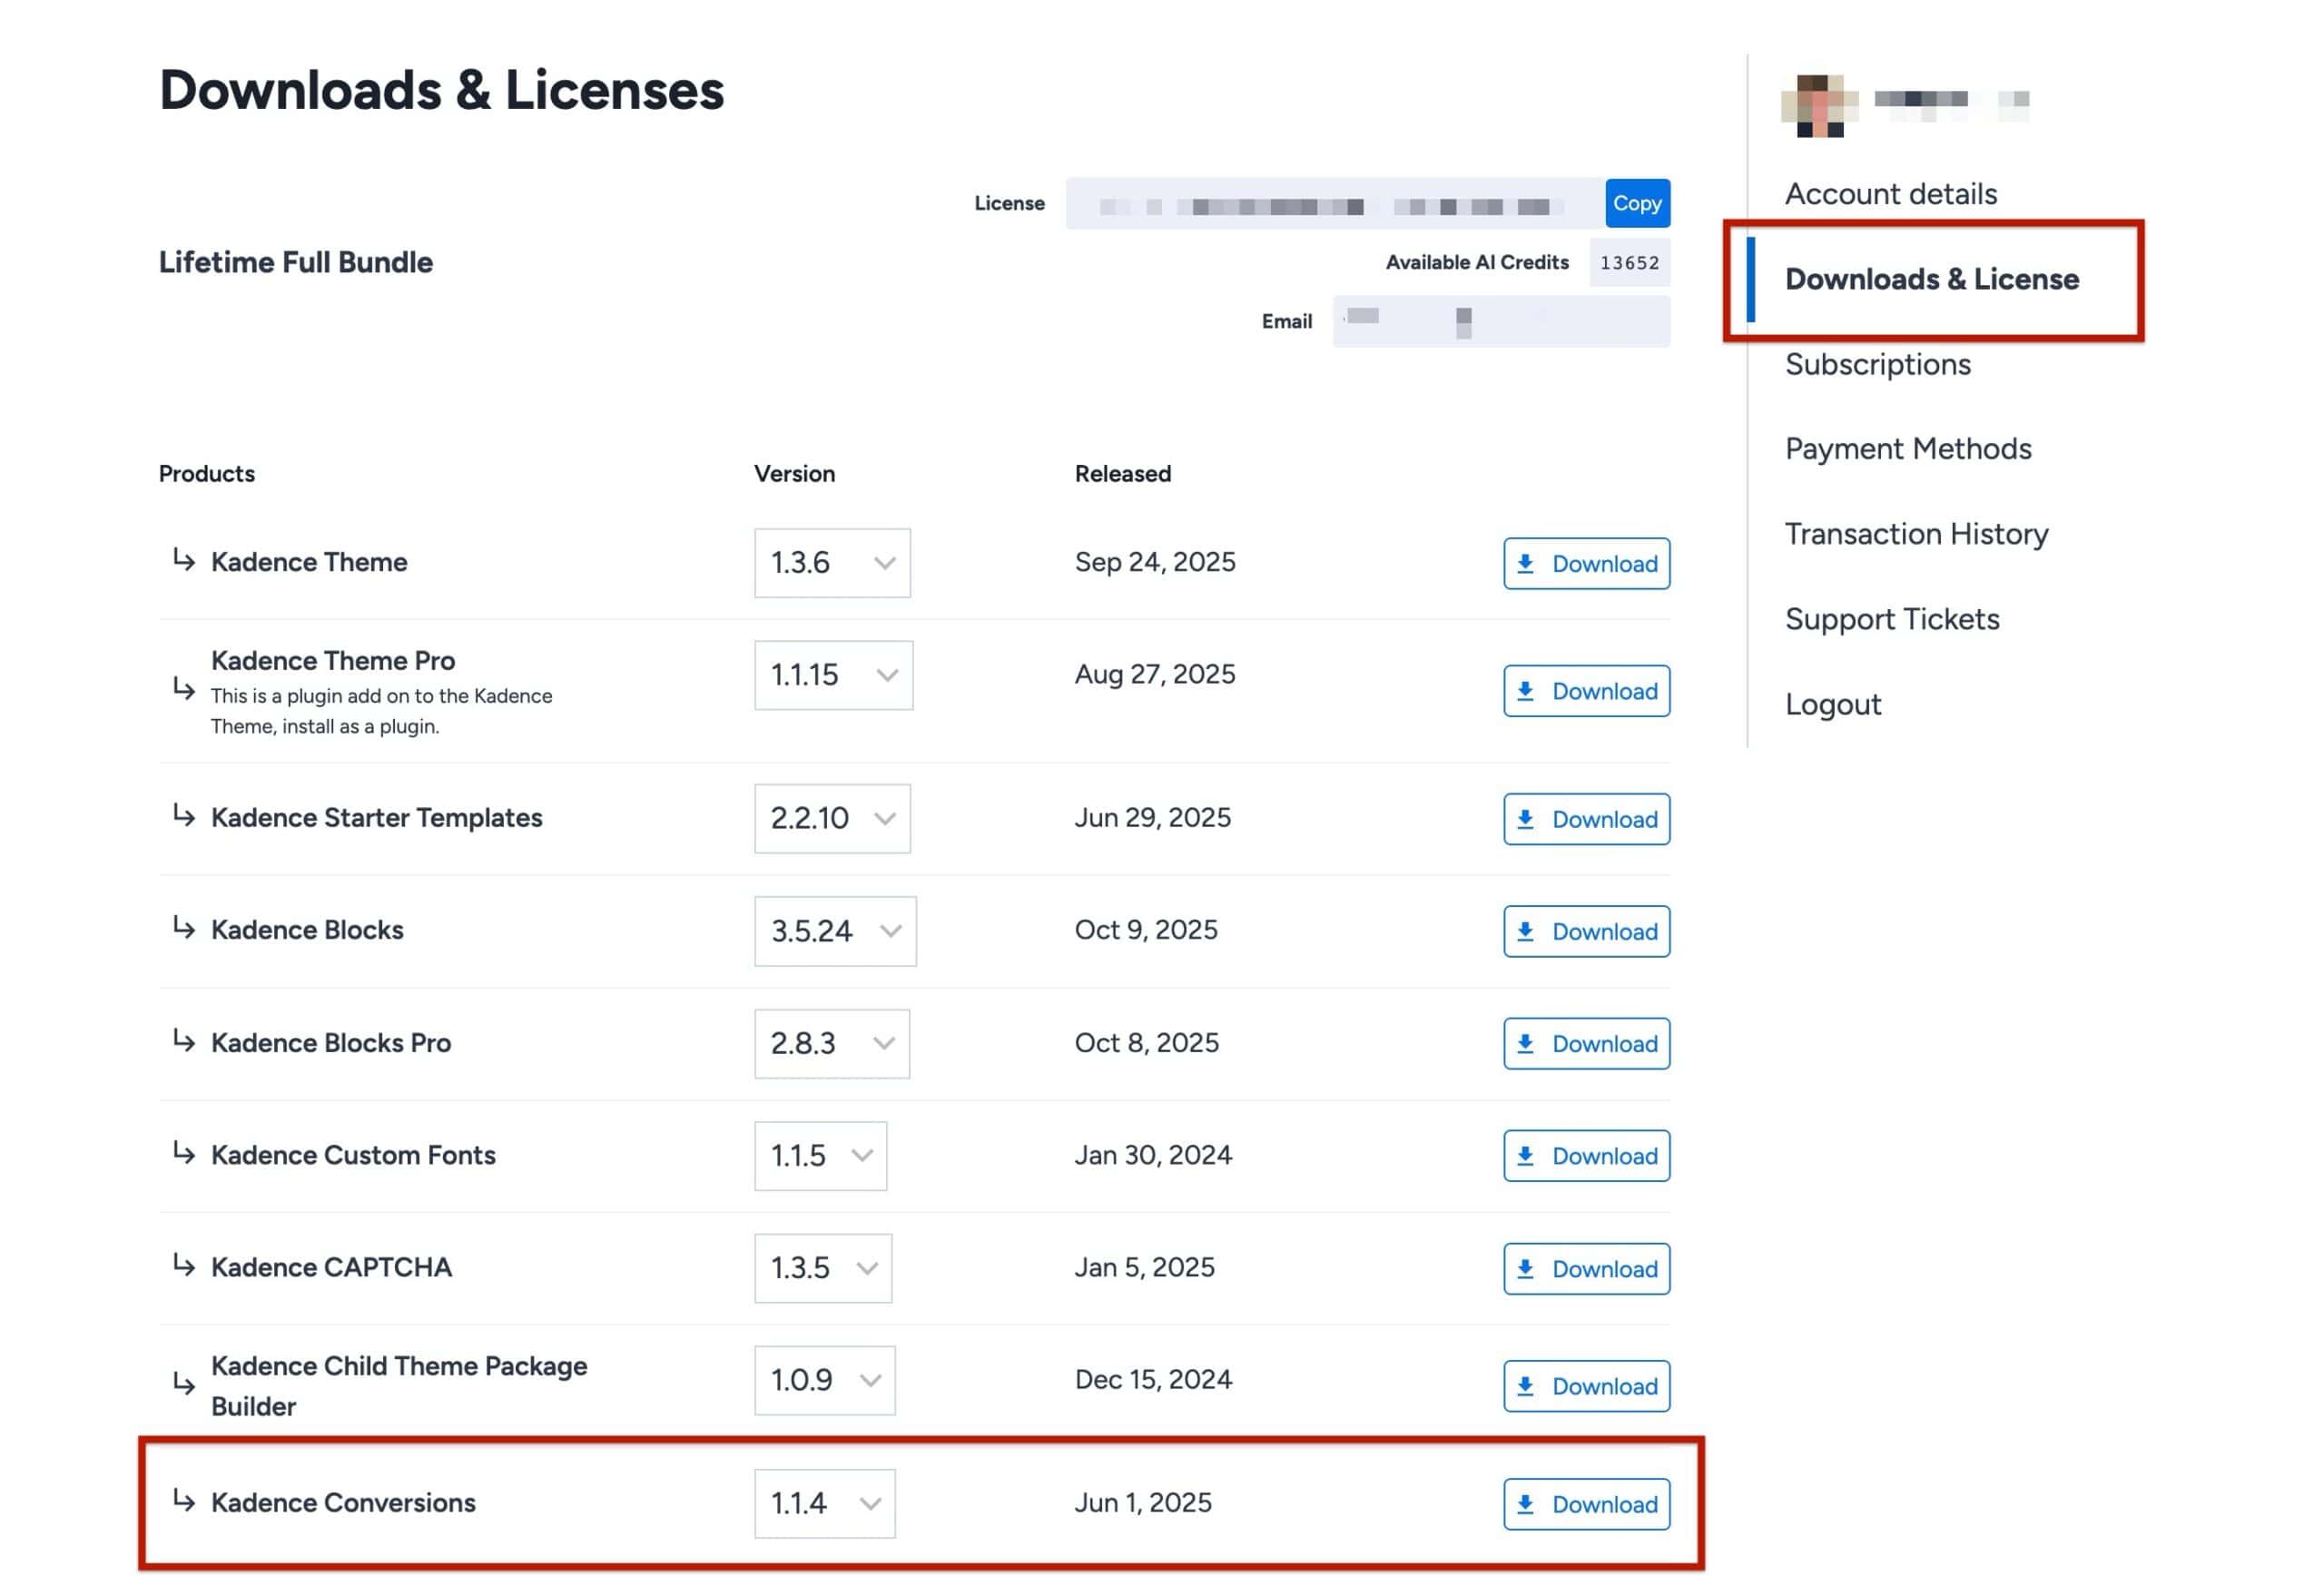The width and height of the screenshot is (2324, 1576).
Task: Click the Download icon for Kadence Conversions
Action: 1527,1504
